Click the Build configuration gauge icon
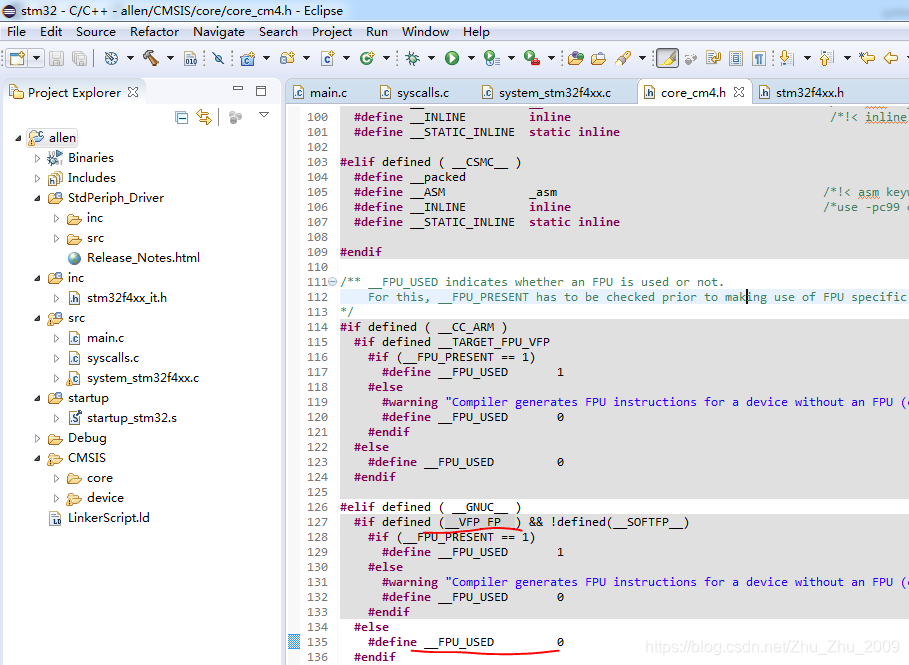This screenshot has width=909, height=665. [x=111, y=58]
